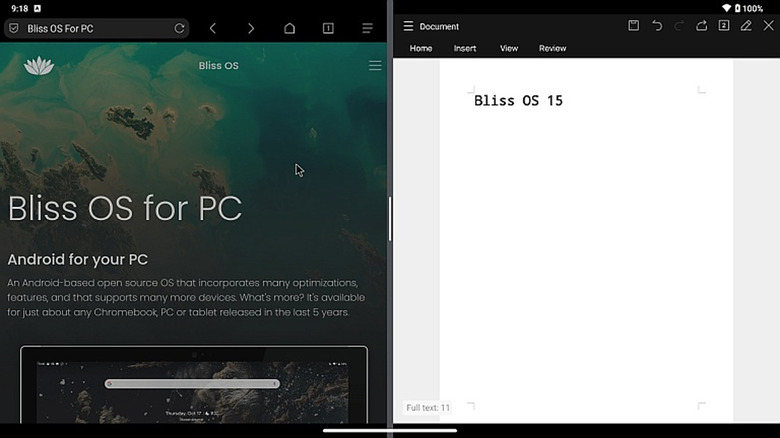Open the document windows switcher icon
This screenshot has height=438, width=780.
tap(724, 26)
